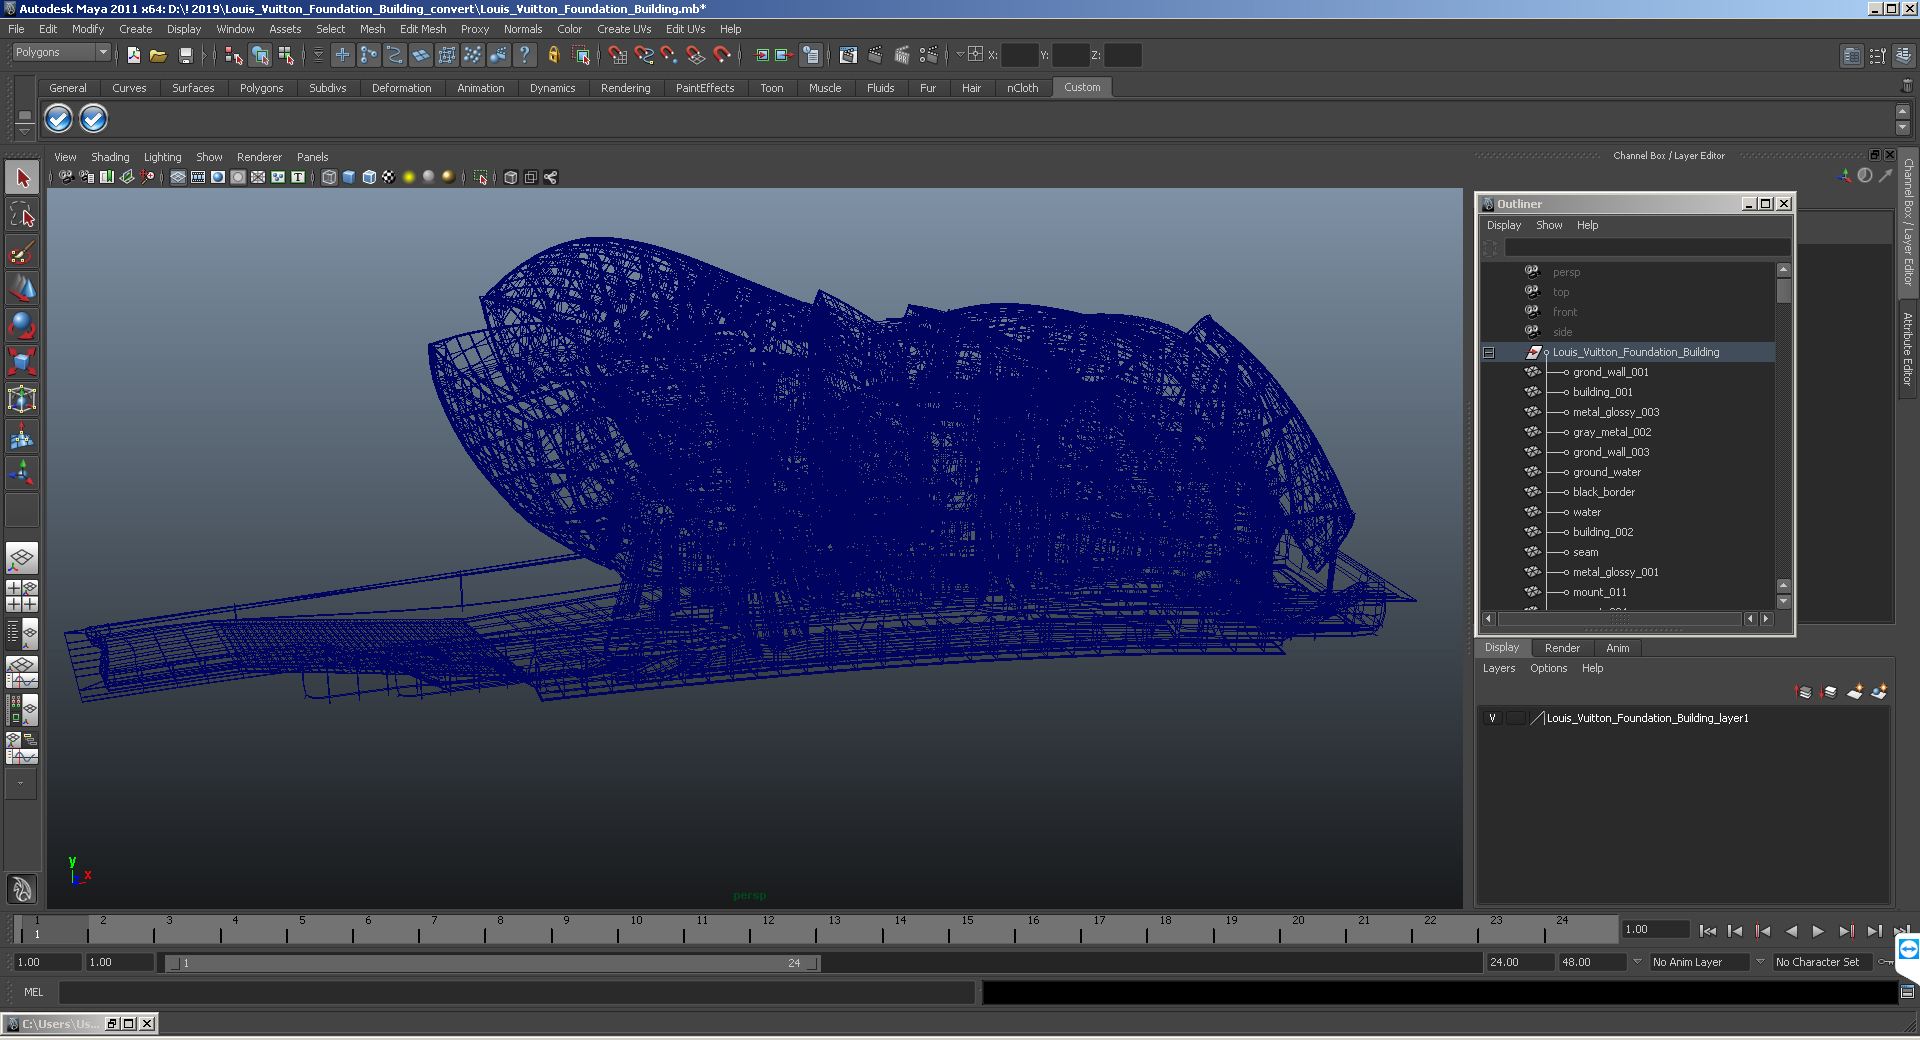This screenshot has width=1920, height=1040.
Task: Open the Create menu
Action: click(x=136, y=29)
